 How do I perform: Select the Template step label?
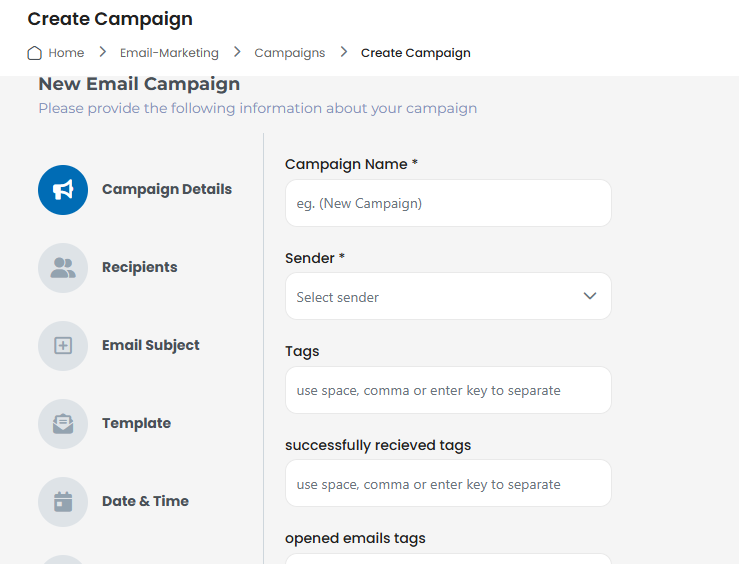[136, 423]
